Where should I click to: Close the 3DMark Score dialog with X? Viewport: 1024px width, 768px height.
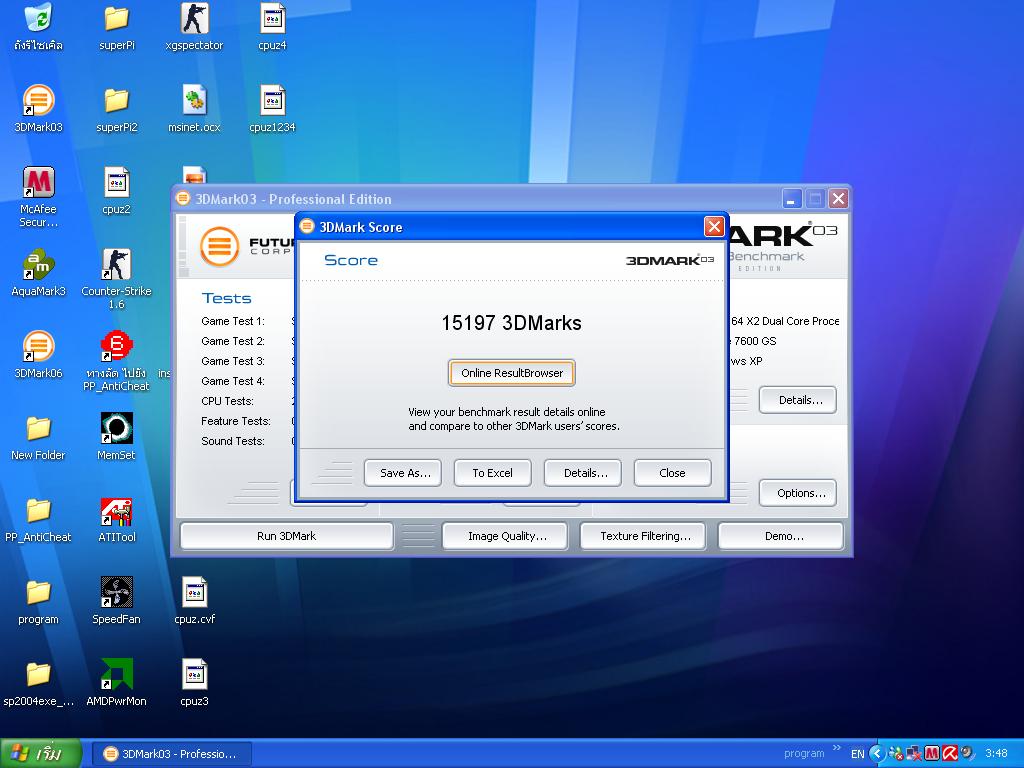click(714, 227)
